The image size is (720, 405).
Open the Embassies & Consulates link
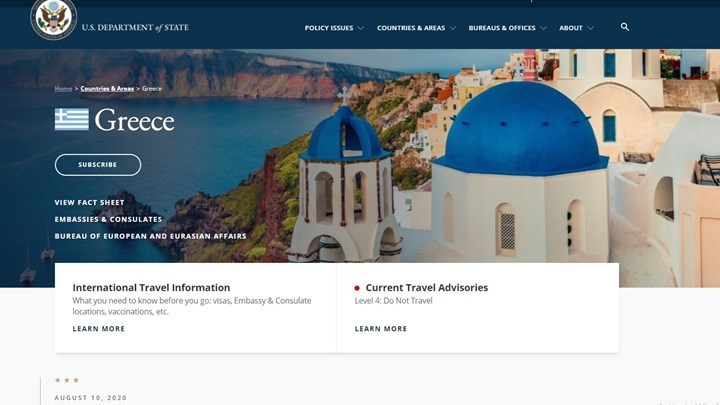[x=108, y=219]
